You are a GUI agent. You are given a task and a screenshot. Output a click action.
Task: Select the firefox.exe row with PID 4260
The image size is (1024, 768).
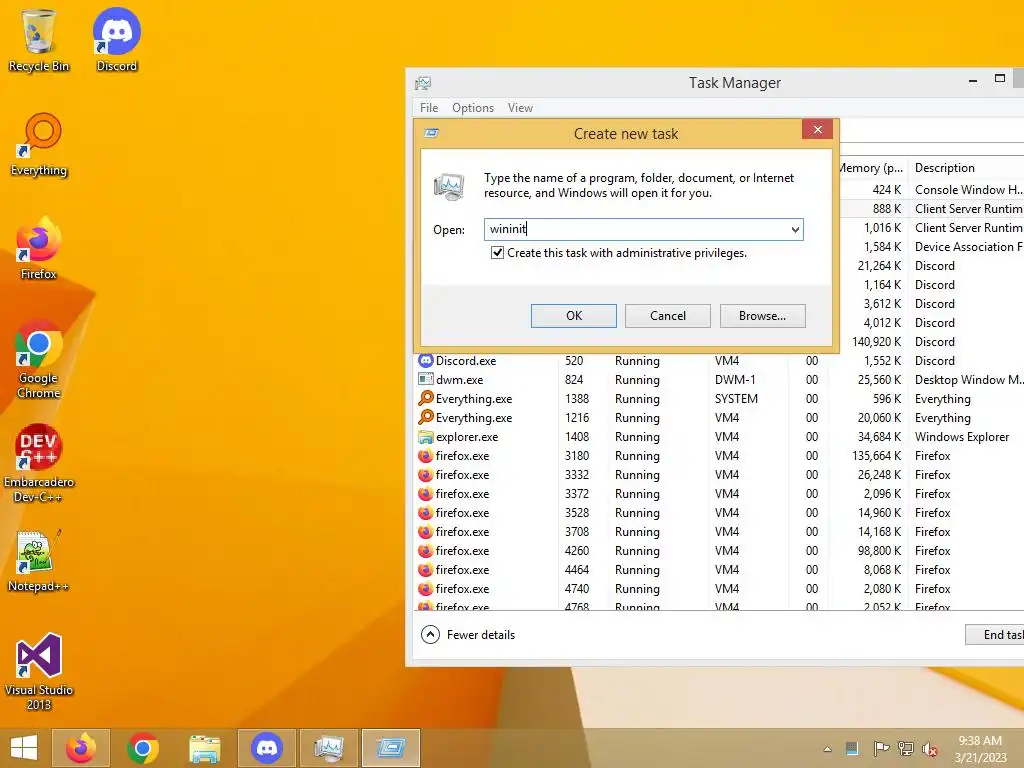(719, 551)
